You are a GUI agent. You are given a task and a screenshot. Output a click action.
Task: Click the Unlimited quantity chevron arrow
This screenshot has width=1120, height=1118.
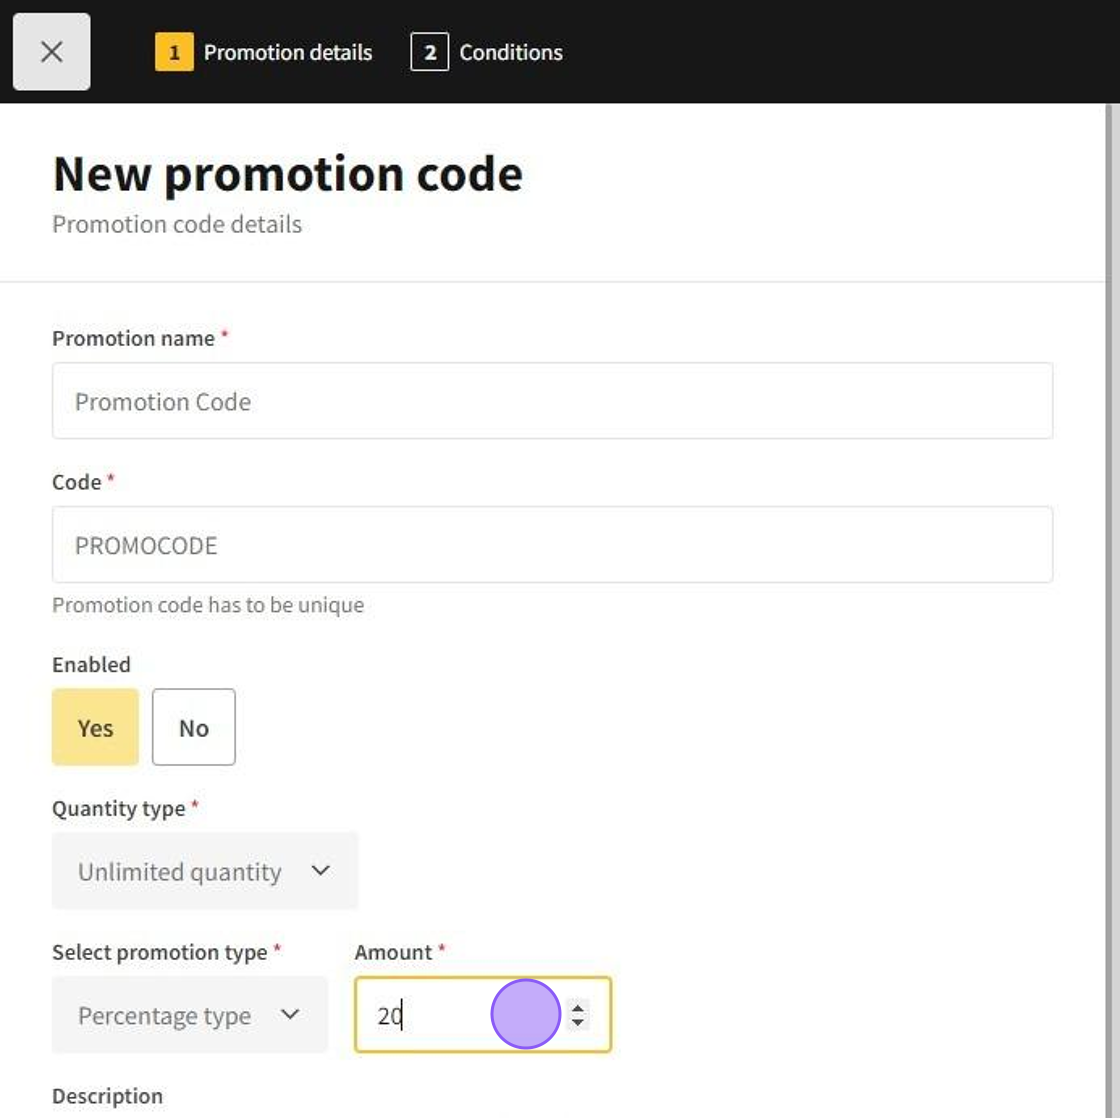[x=320, y=871]
